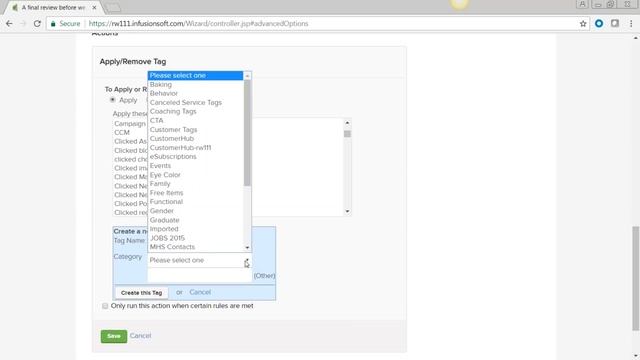The width and height of the screenshot is (640, 360).
Task: Click the square extension icon in toolbar
Action: [x=615, y=24]
